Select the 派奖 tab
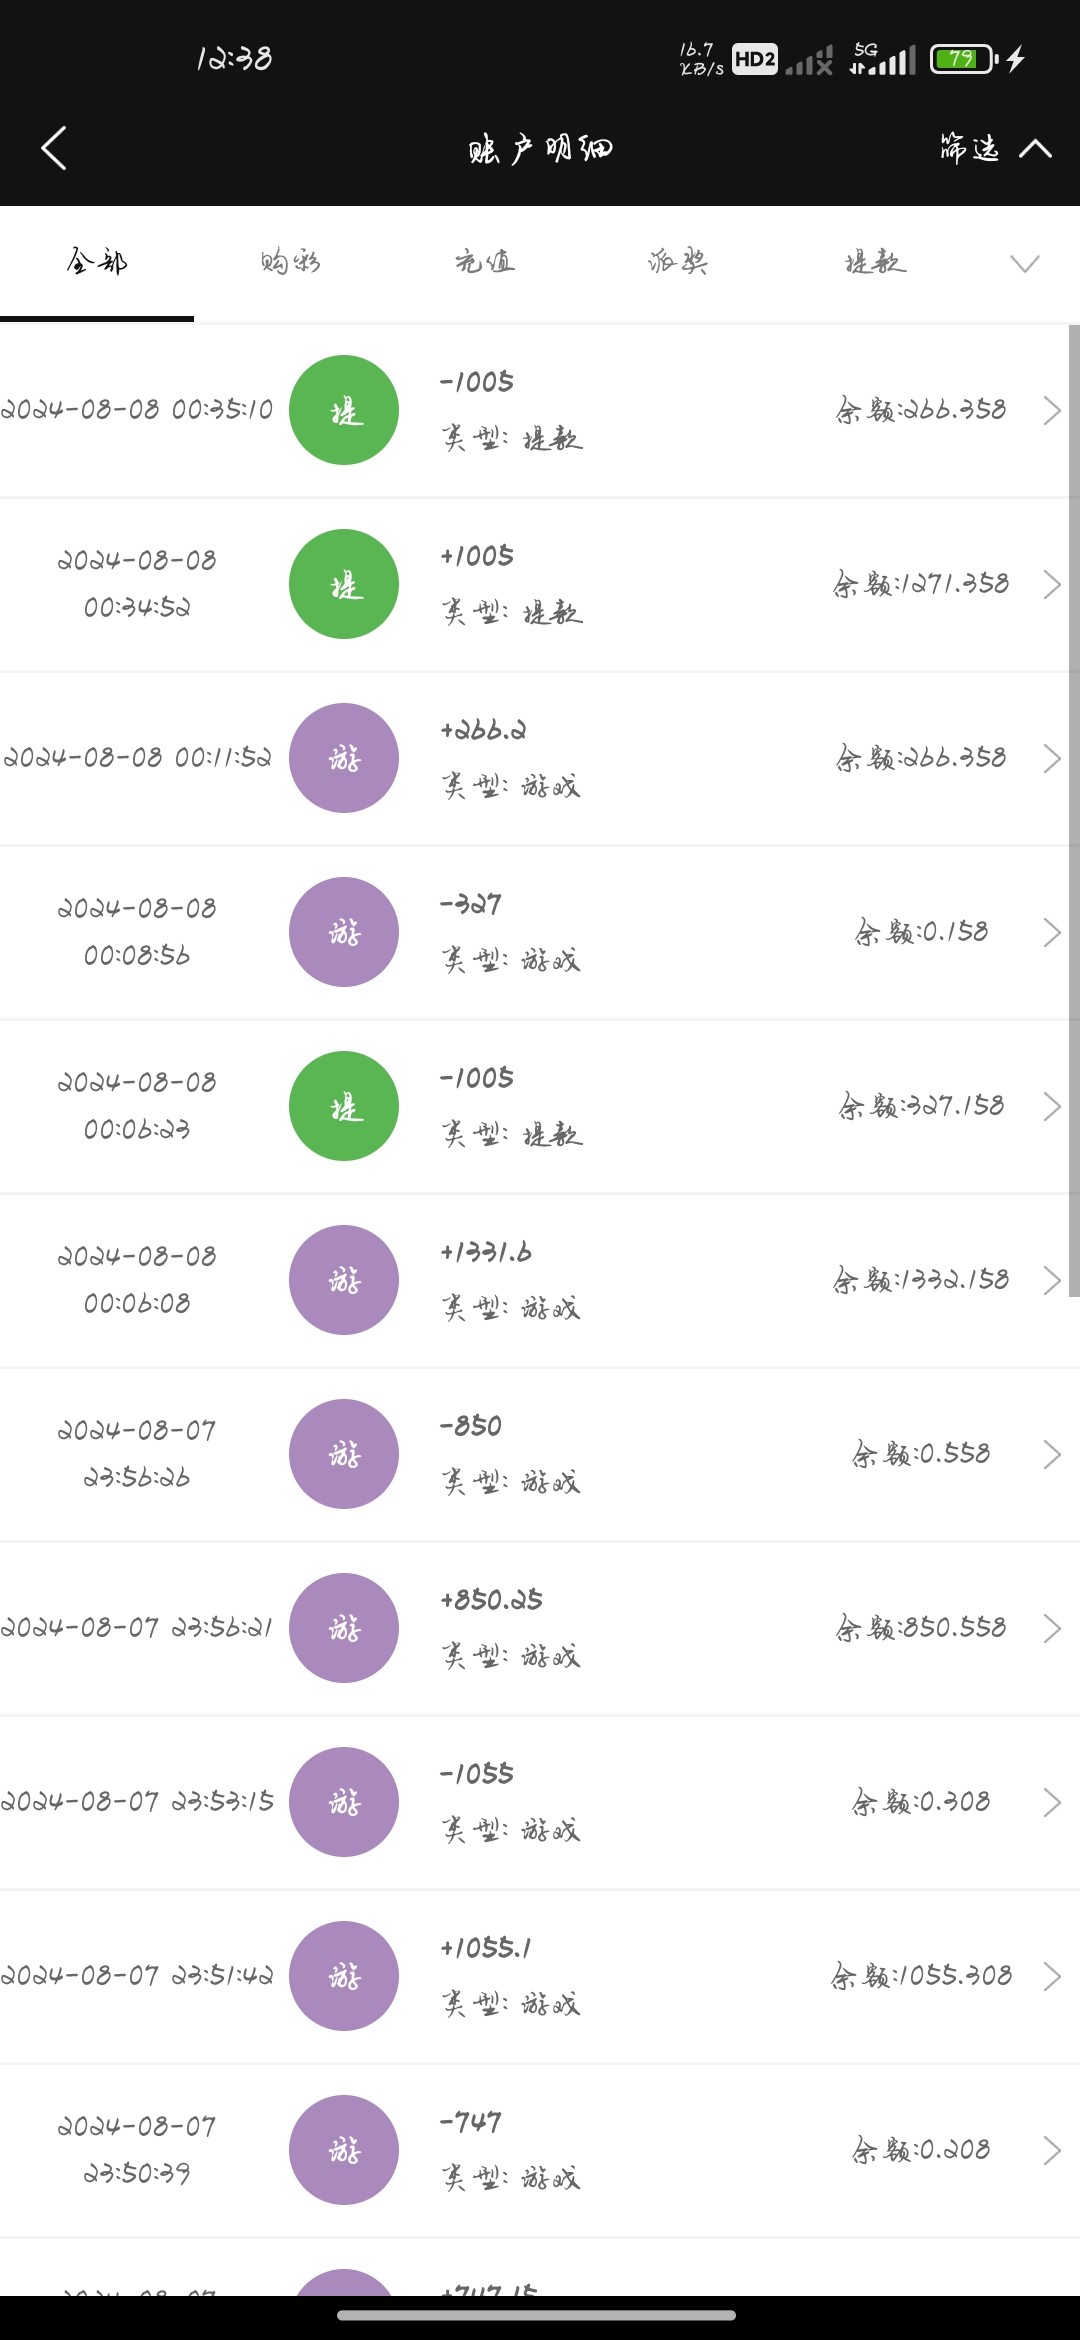 [678, 262]
